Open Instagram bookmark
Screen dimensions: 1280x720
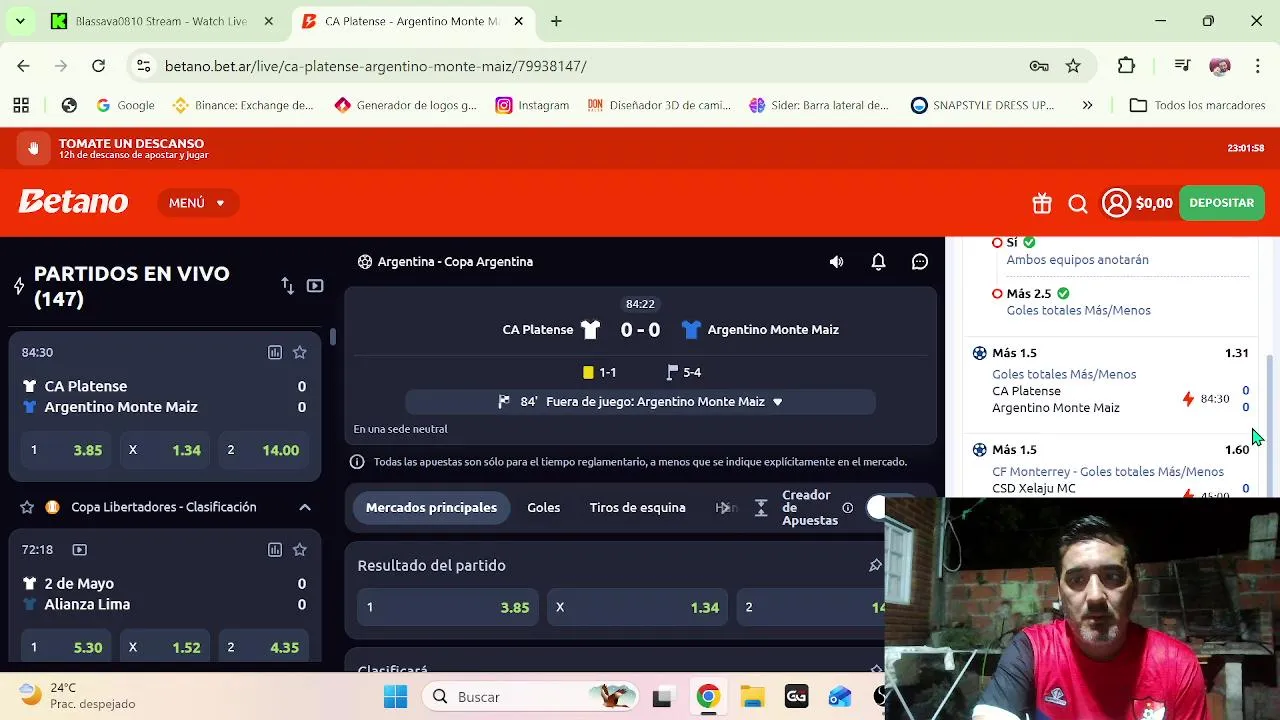point(532,105)
